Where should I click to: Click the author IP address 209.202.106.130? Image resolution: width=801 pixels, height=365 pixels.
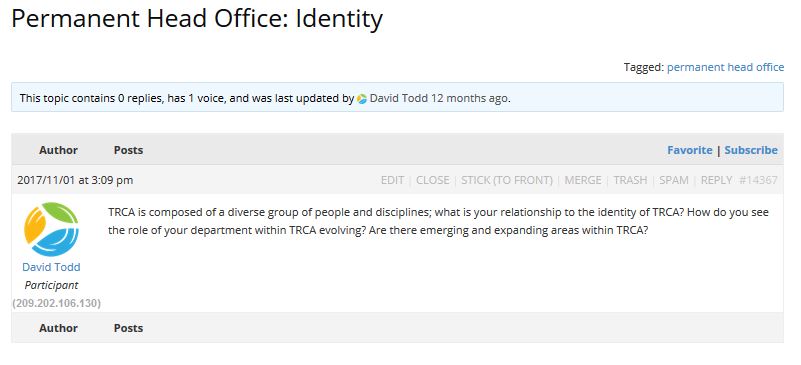[56, 303]
